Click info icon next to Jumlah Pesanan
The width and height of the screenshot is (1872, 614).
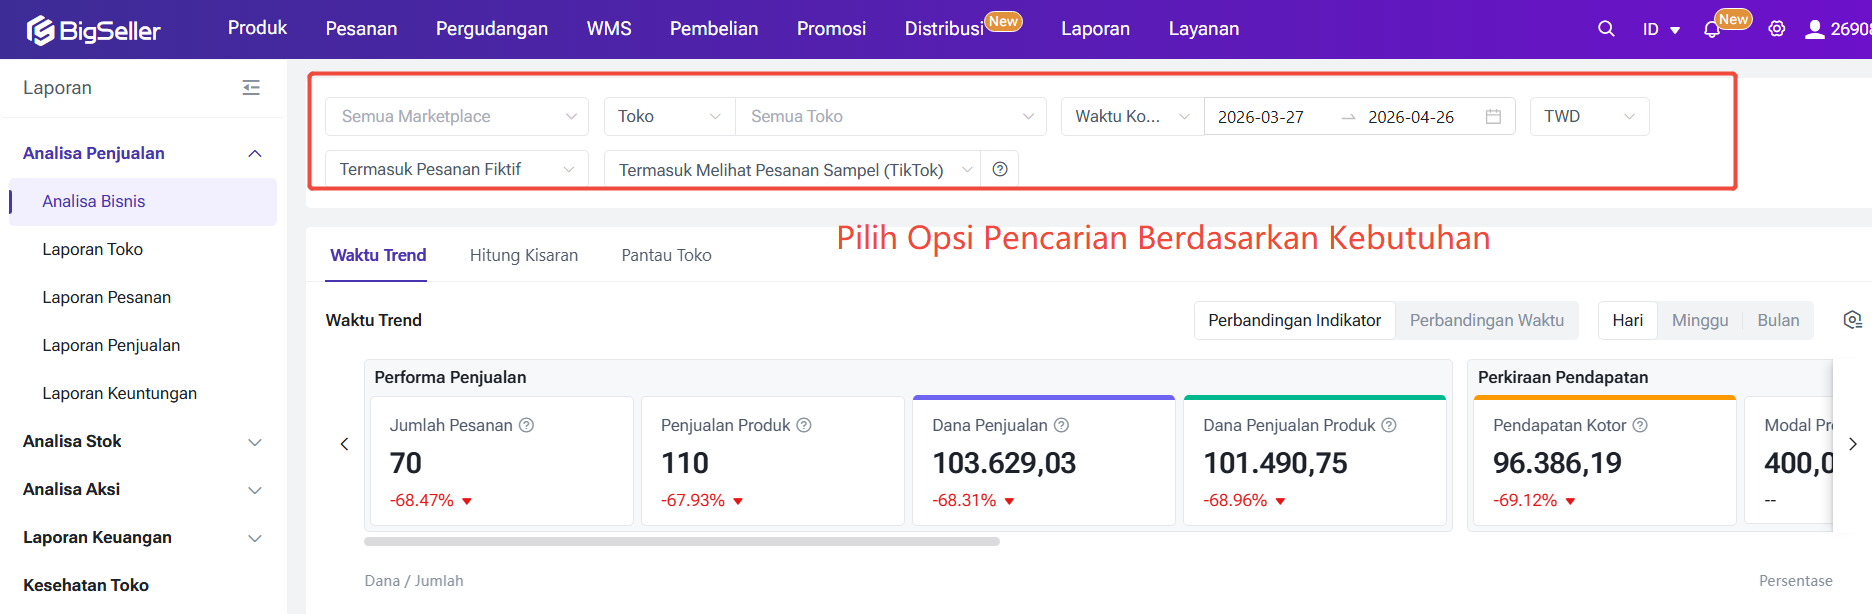point(527,425)
